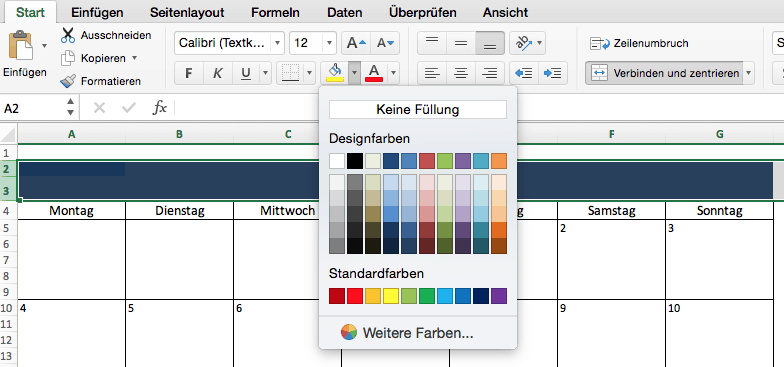Viewport: 784px width, 367px height.
Task: Click the decrease indent icon
Action: tap(524, 74)
